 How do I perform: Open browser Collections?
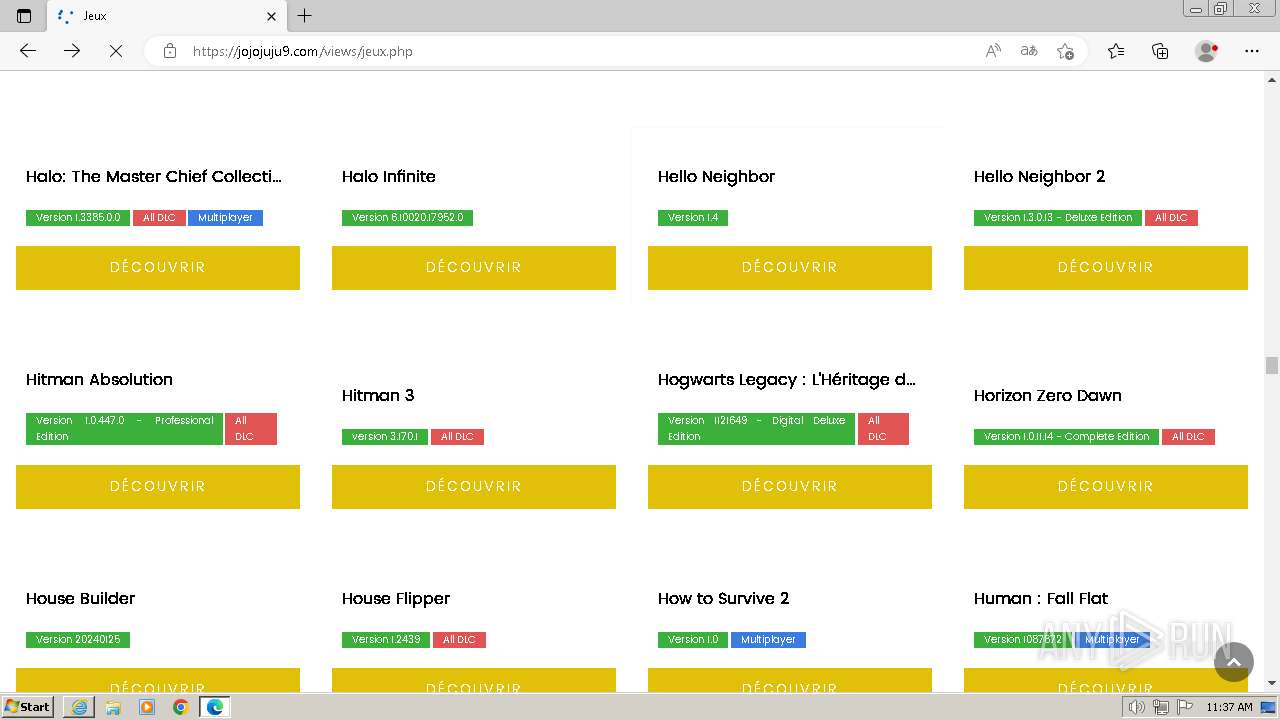pyautogui.click(x=1160, y=51)
